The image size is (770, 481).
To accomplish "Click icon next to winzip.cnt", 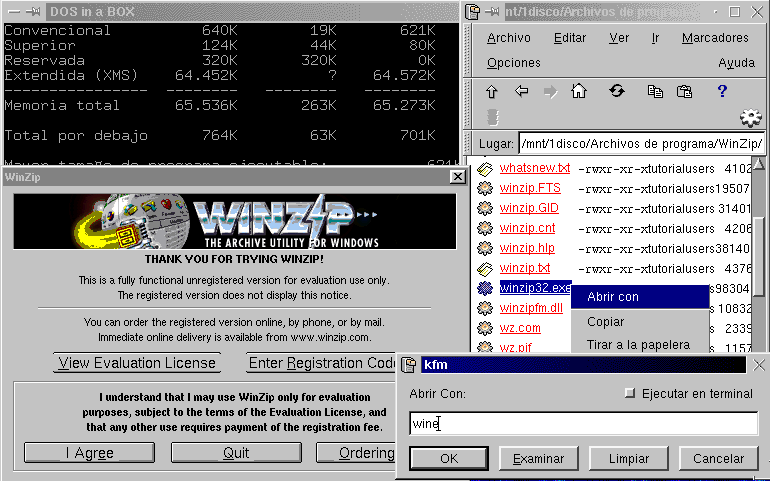I will click(485, 228).
